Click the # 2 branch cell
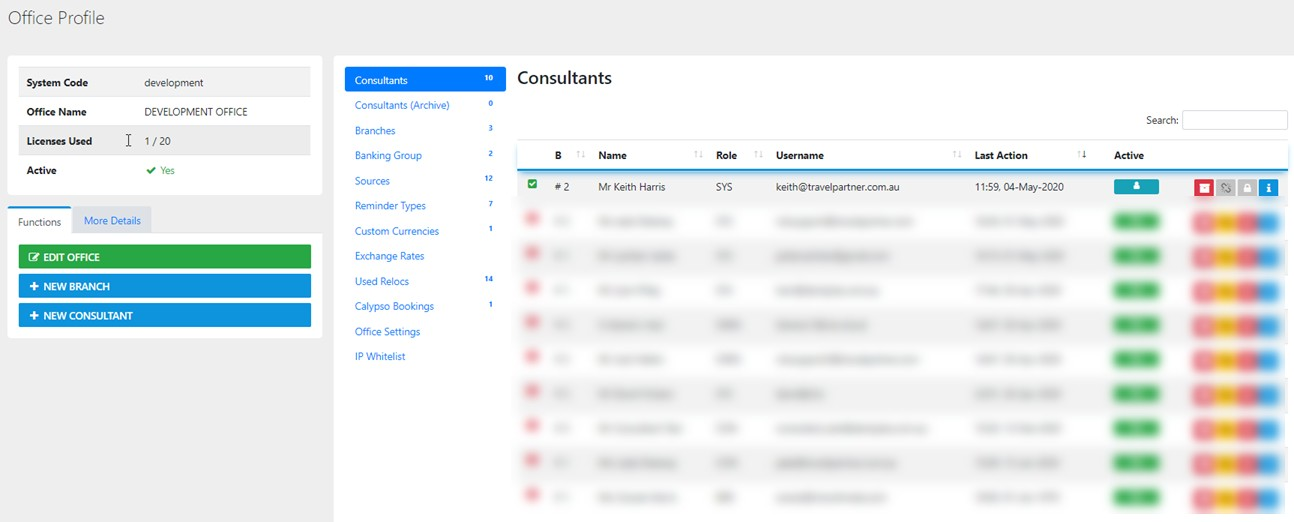The image size is (1294, 522). [x=562, y=187]
